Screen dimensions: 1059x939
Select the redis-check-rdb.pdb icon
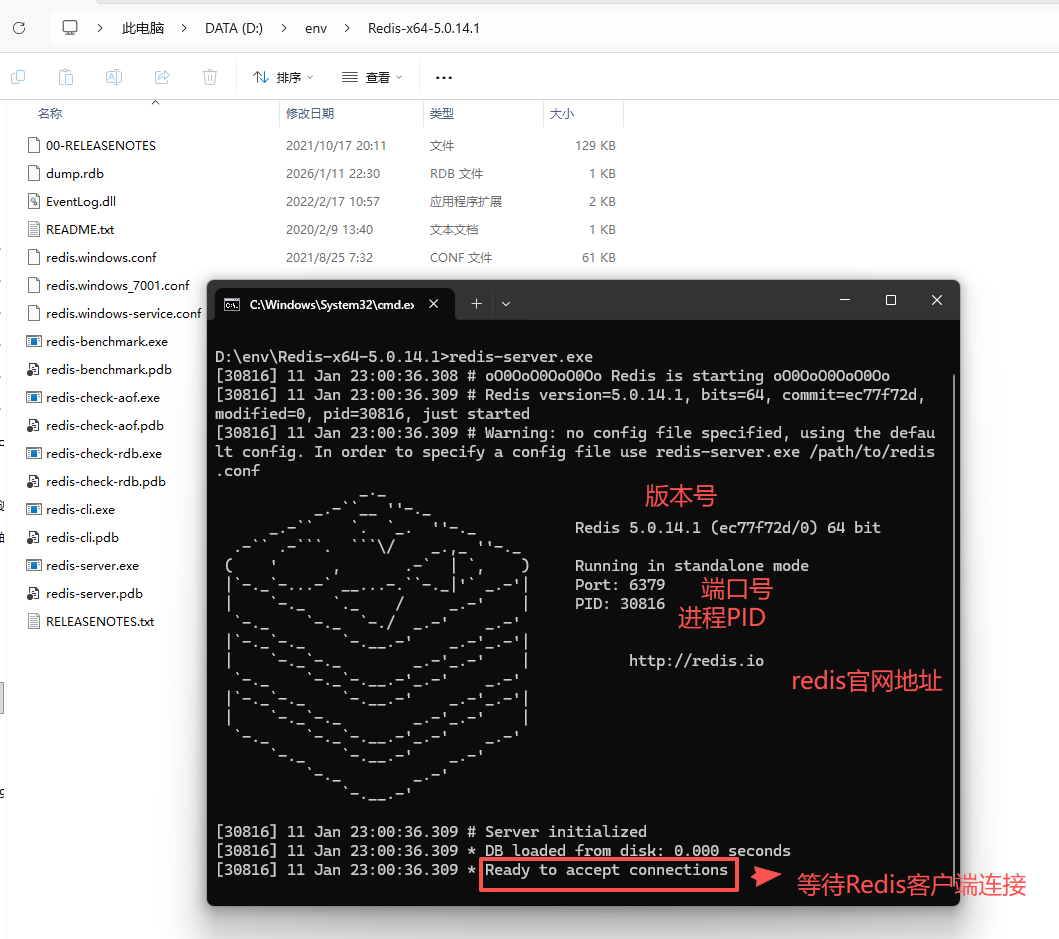pos(34,482)
